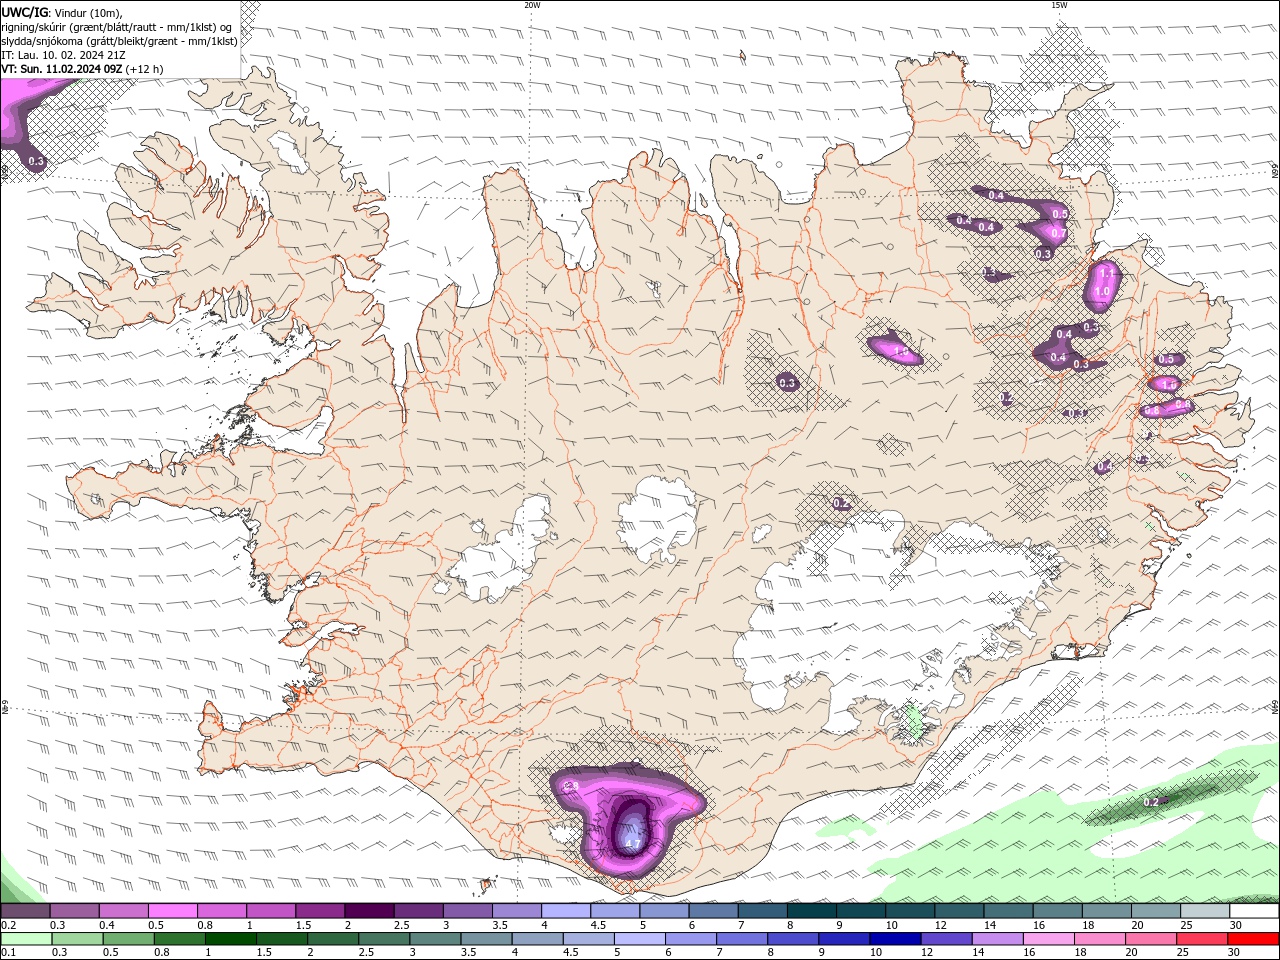Click the 12 label on the snow scale
The image size is (1280, 960).
click(x=941, y=925)
